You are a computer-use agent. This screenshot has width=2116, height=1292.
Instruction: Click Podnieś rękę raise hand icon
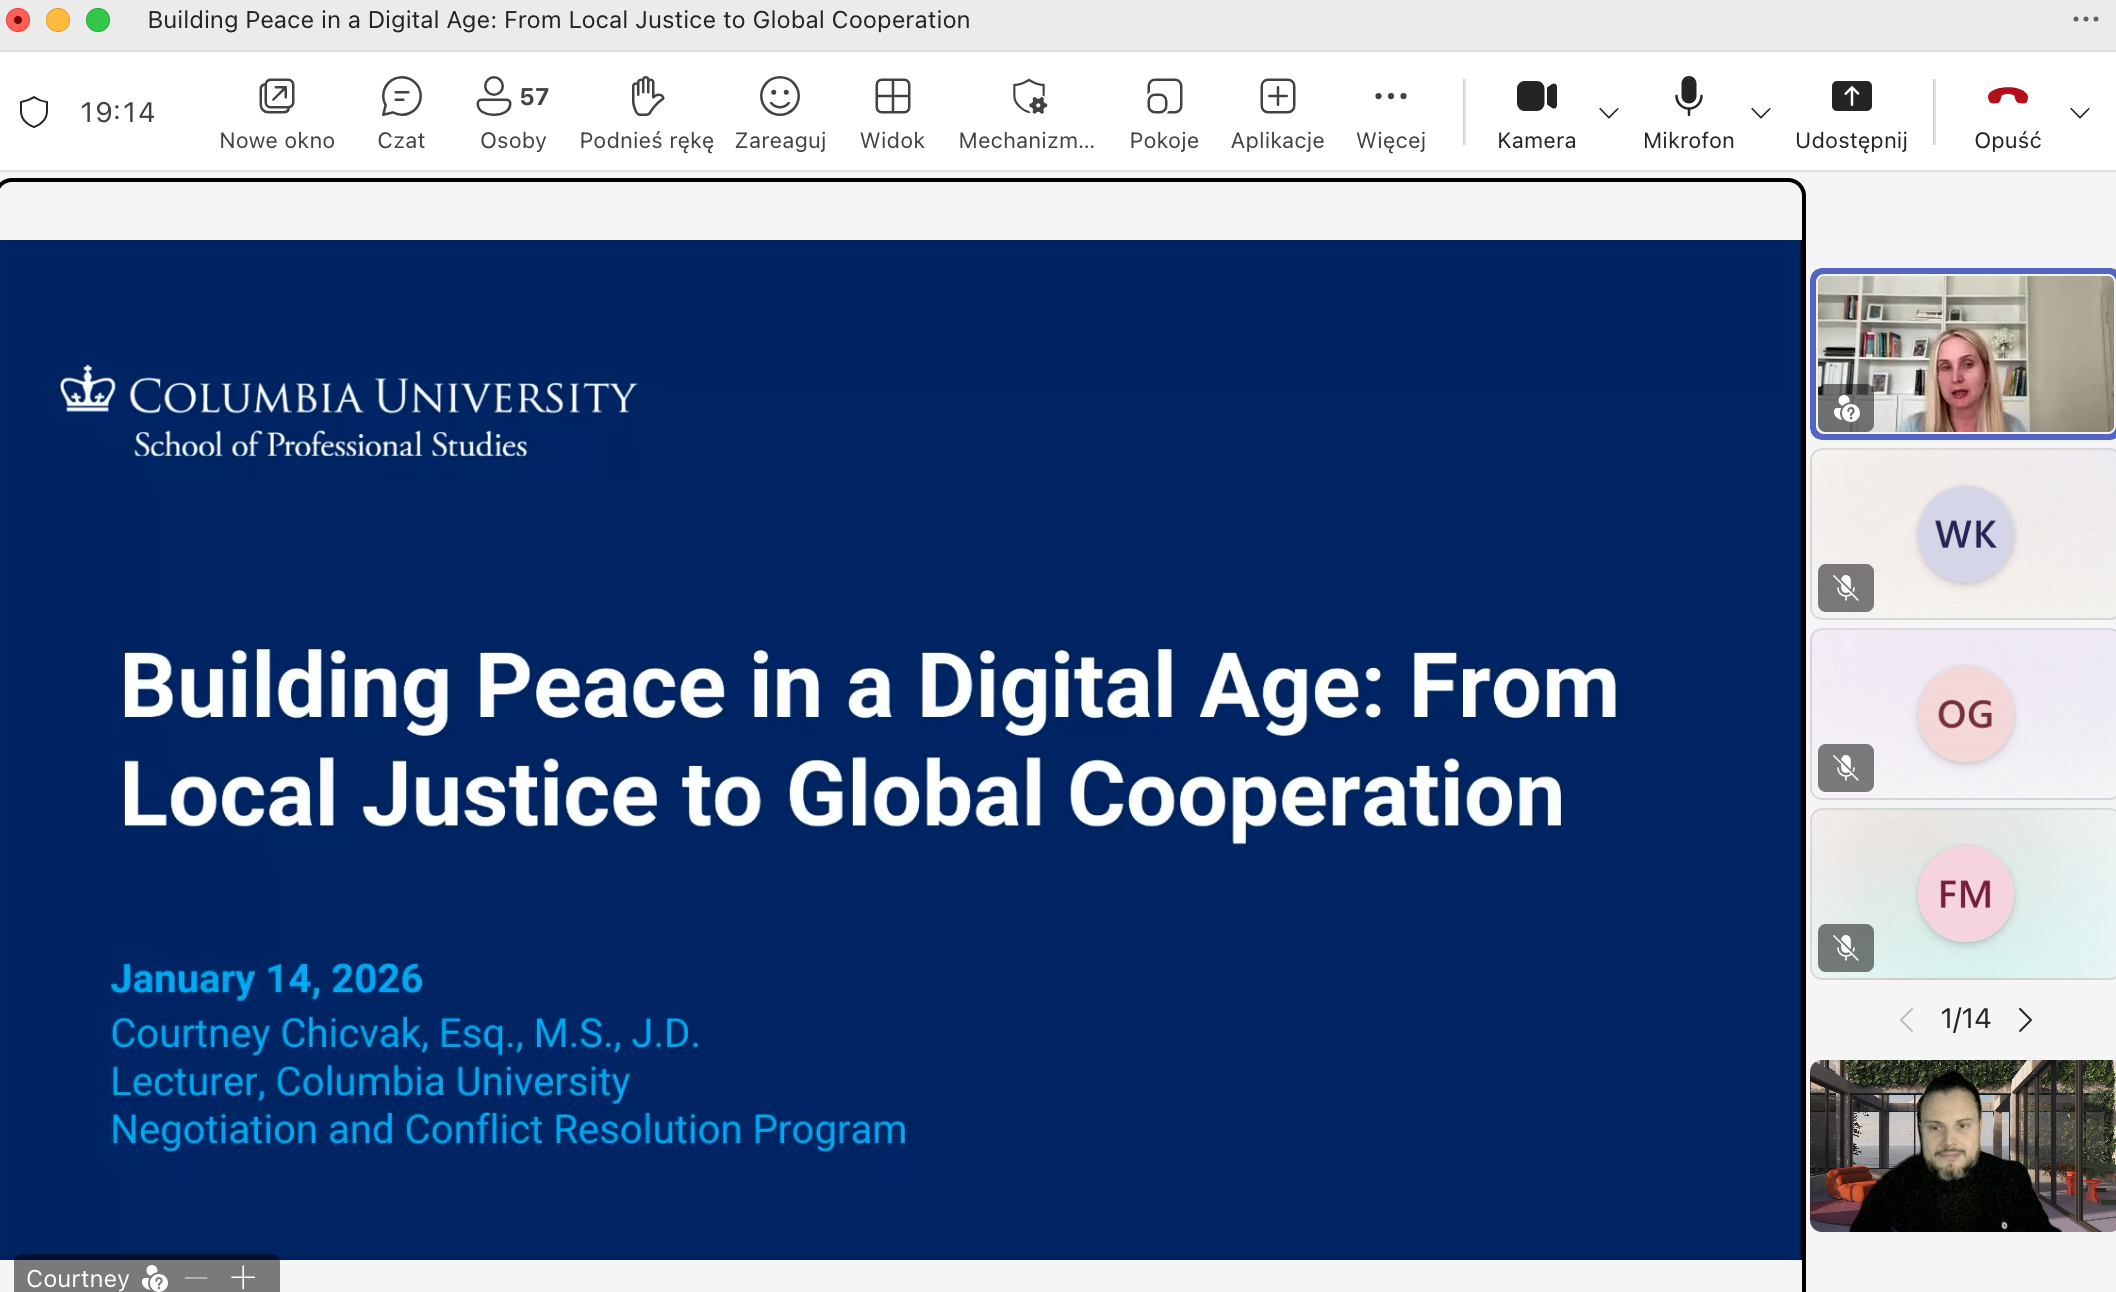pyautogui.click(x=646, y=97)
